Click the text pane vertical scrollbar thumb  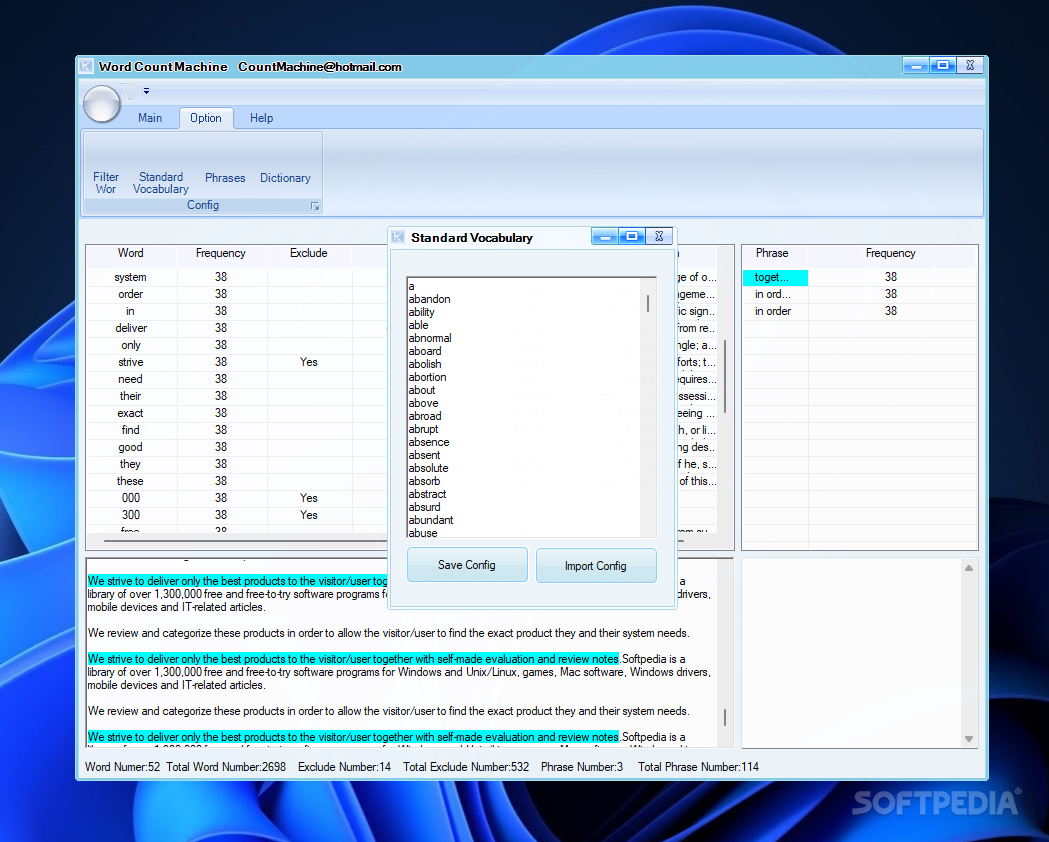tap(725, 718)
